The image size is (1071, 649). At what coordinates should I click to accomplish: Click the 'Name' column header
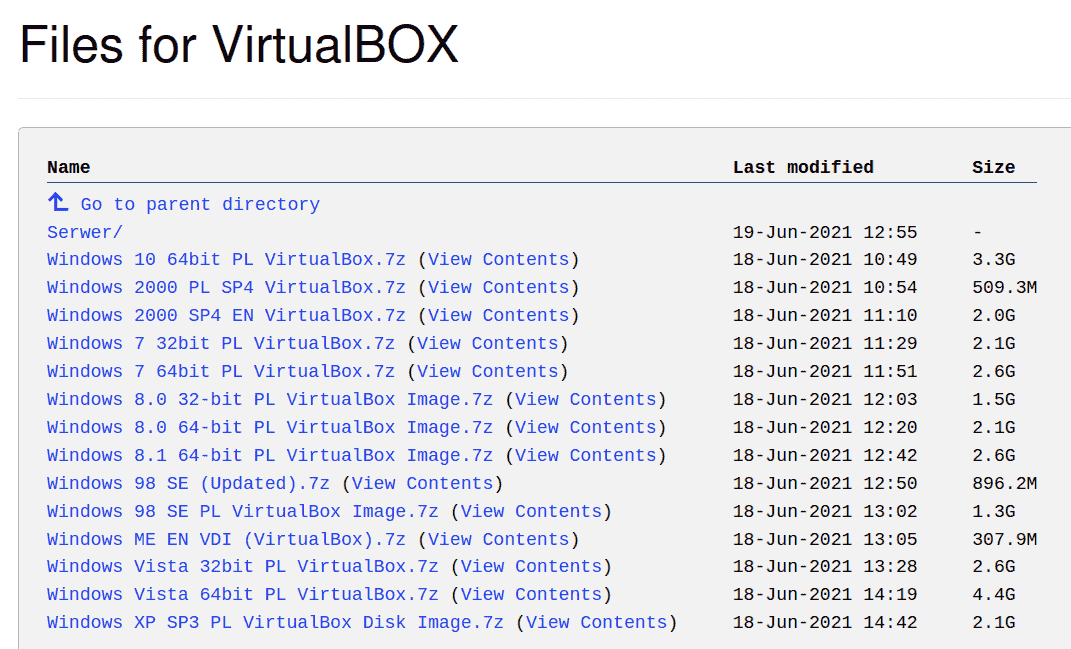pos(68,167)
